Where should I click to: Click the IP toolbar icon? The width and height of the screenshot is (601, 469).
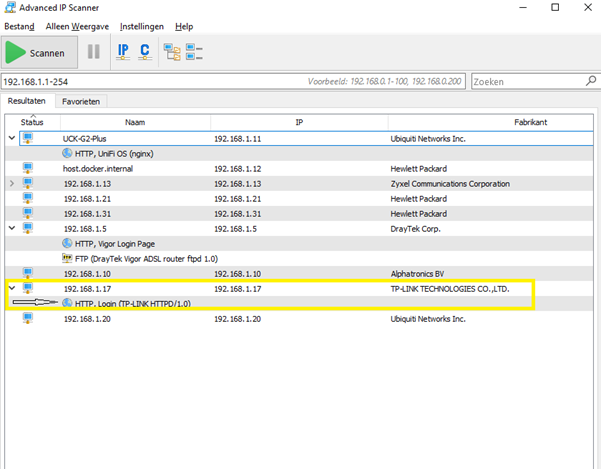123,52
